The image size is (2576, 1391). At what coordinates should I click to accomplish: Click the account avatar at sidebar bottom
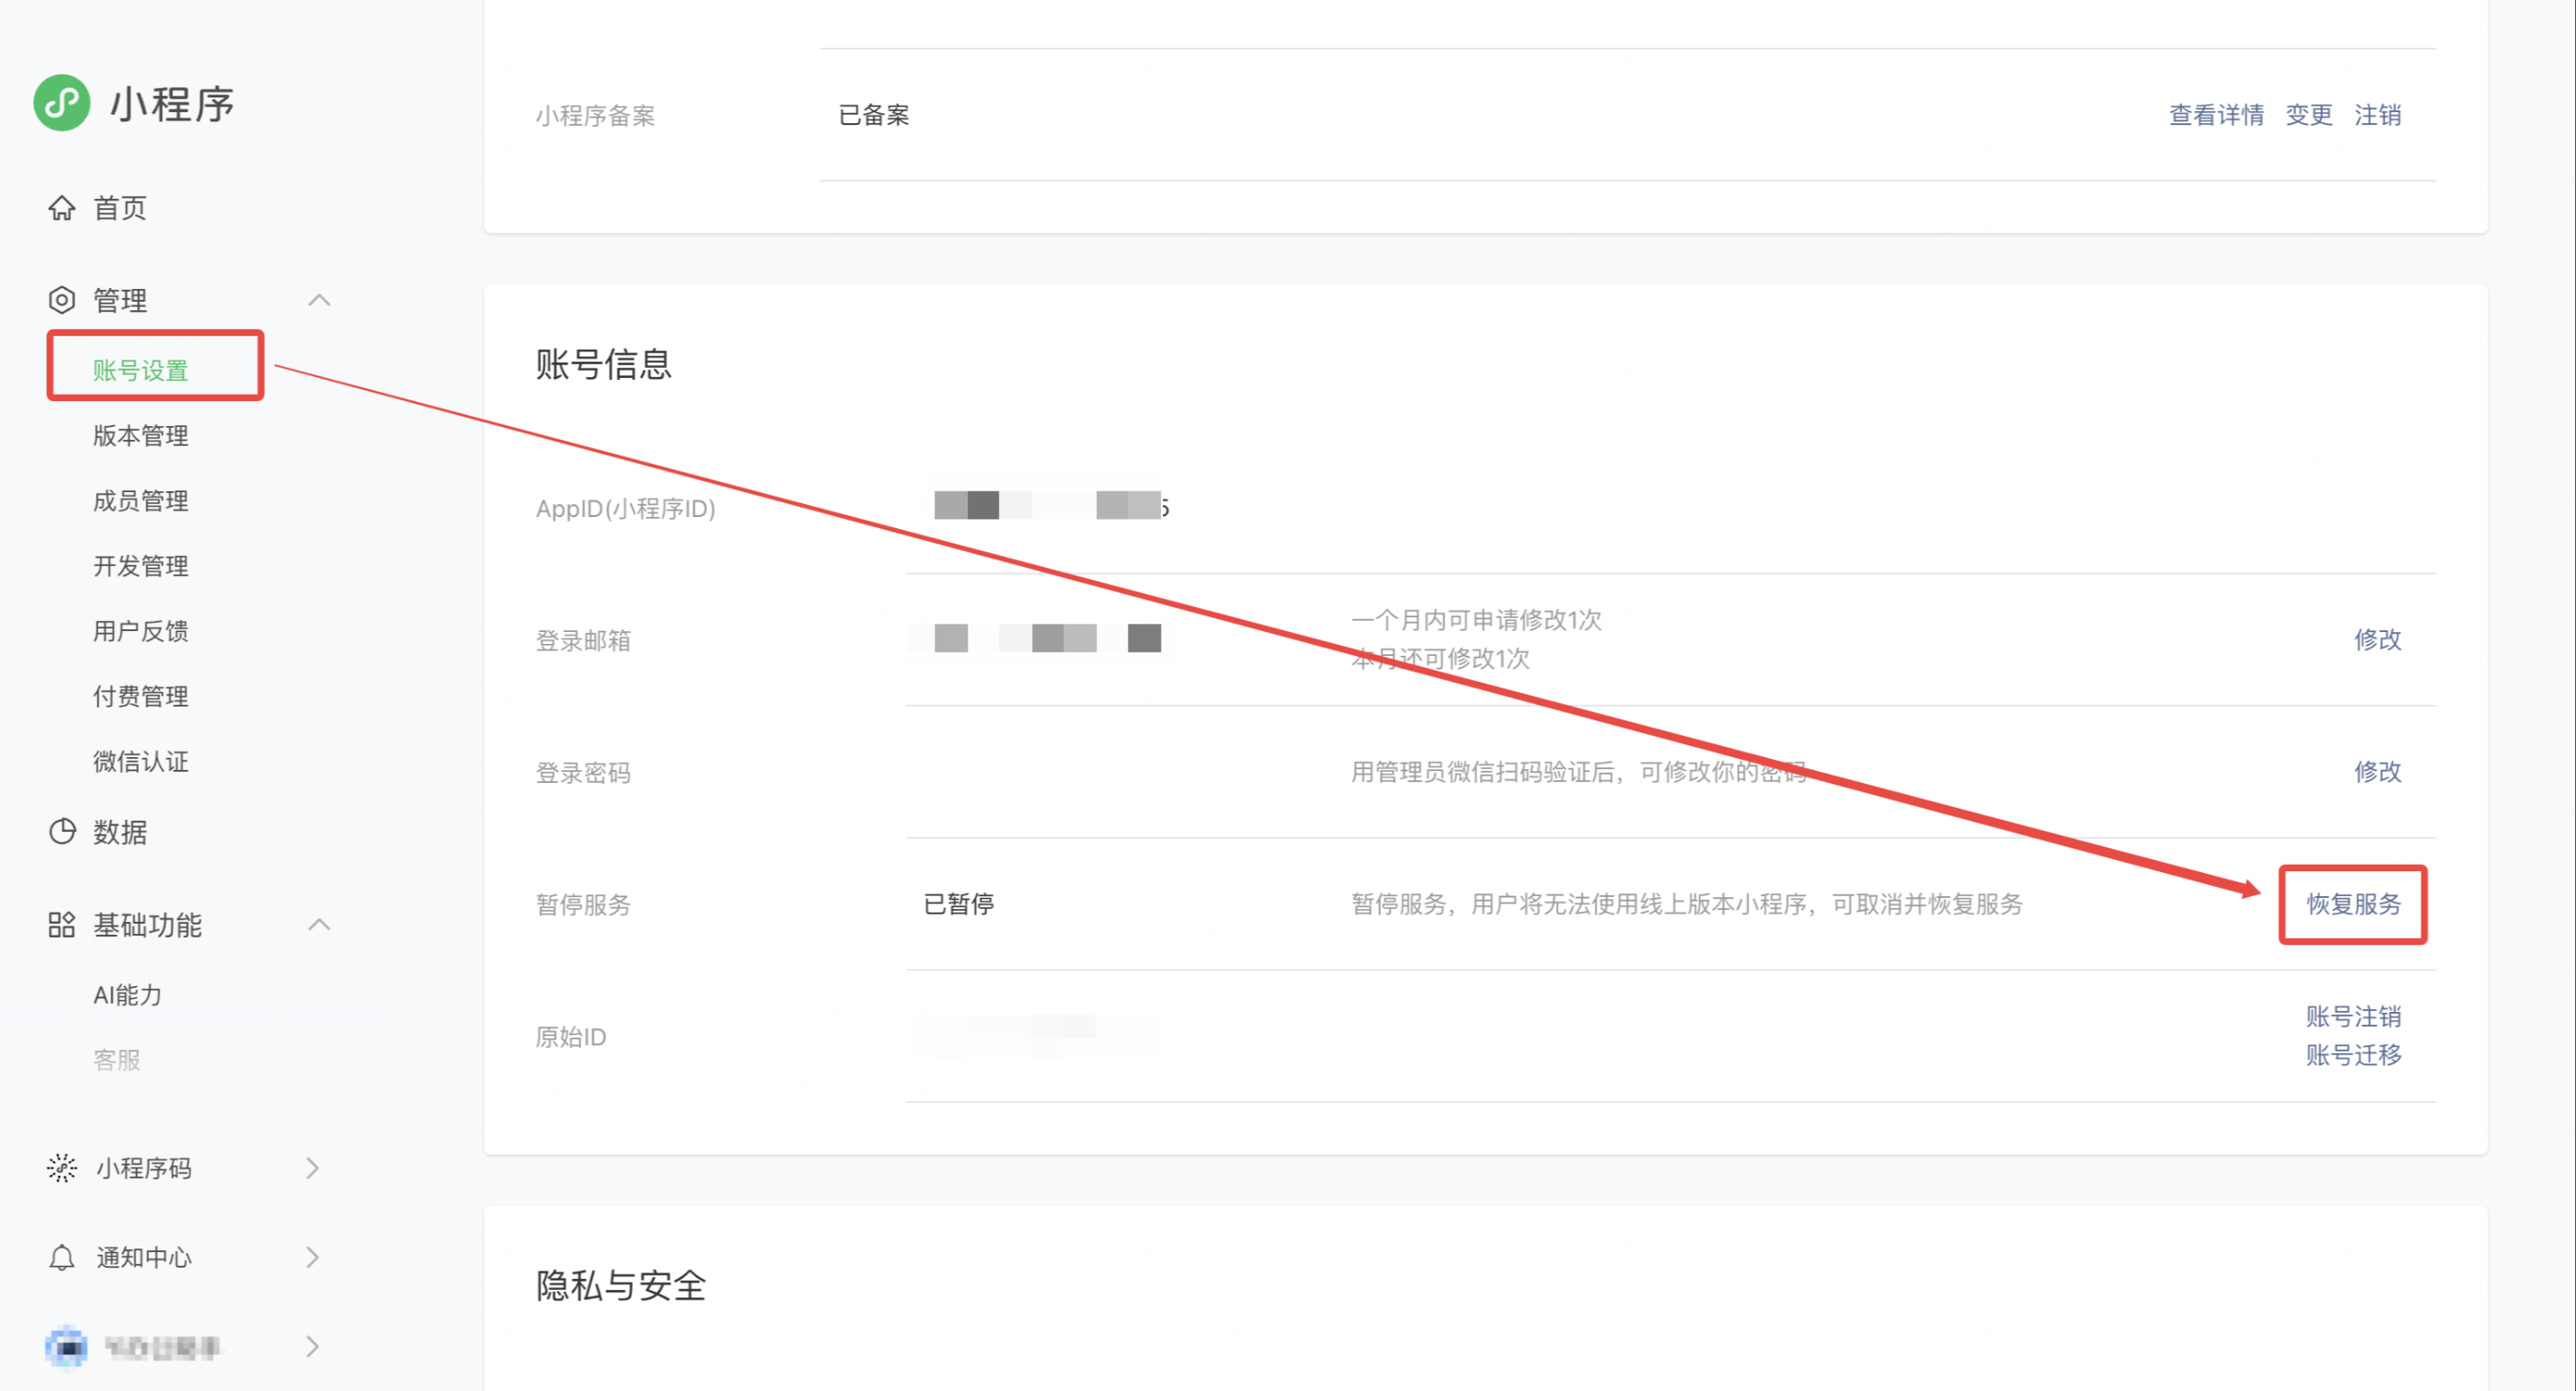pyautogui.click(x=67, y=1346)
